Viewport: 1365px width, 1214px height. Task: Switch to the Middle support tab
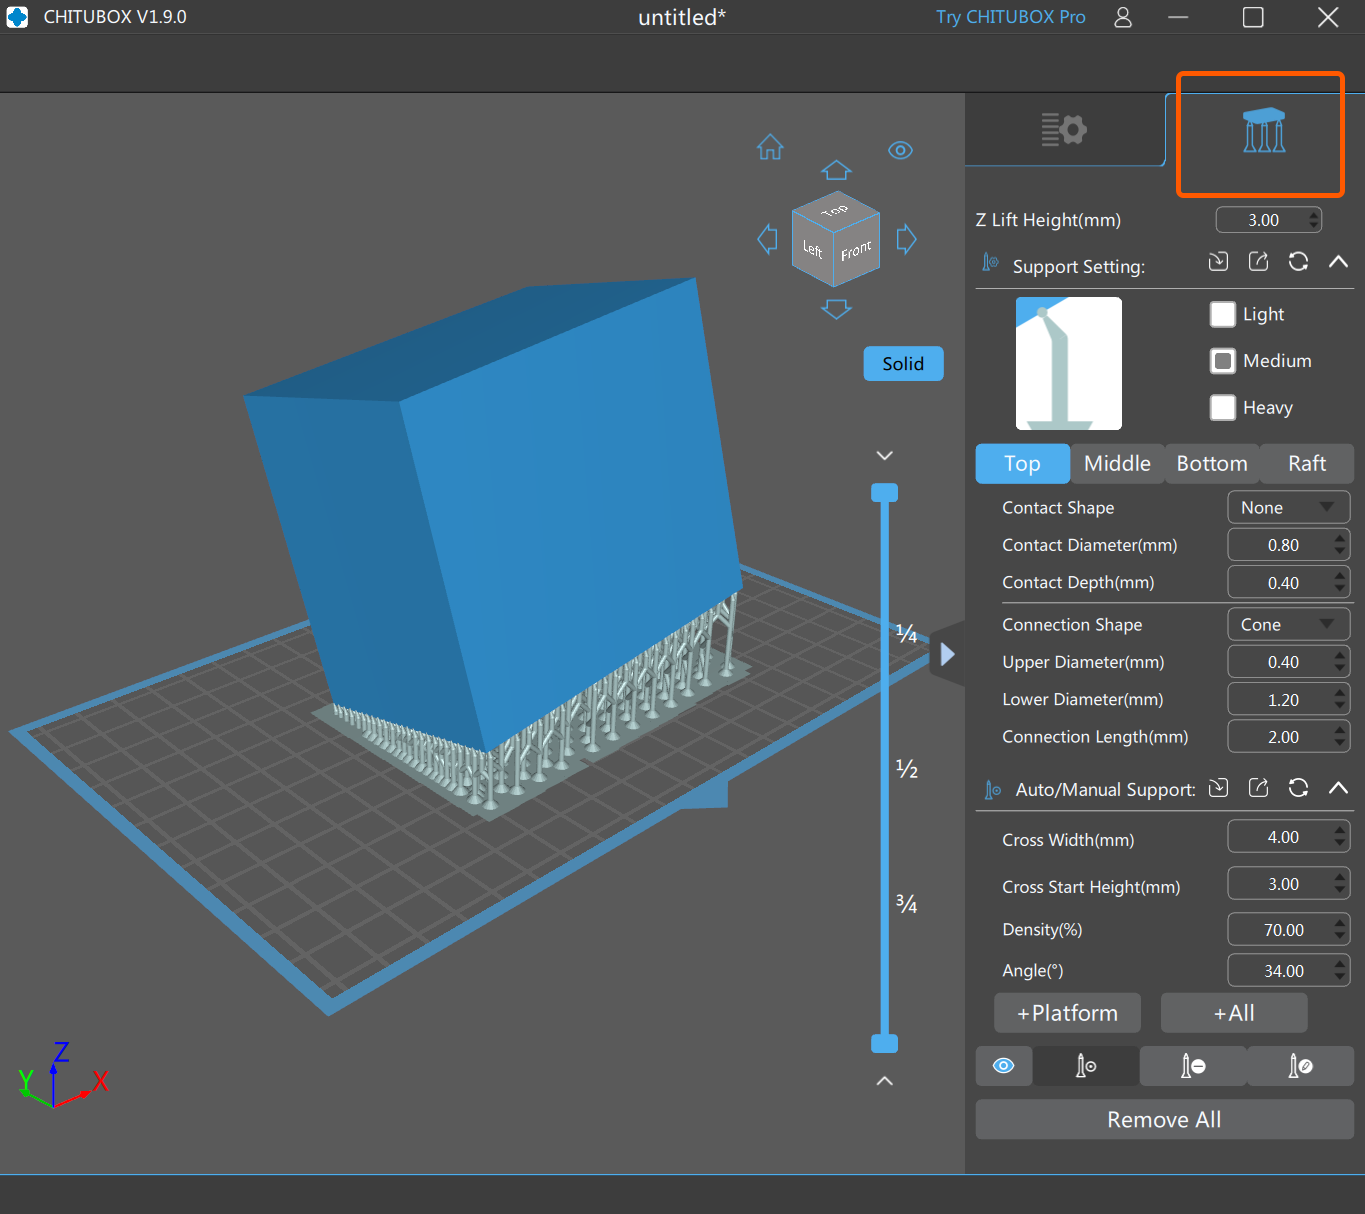[x=1117, y=464]
